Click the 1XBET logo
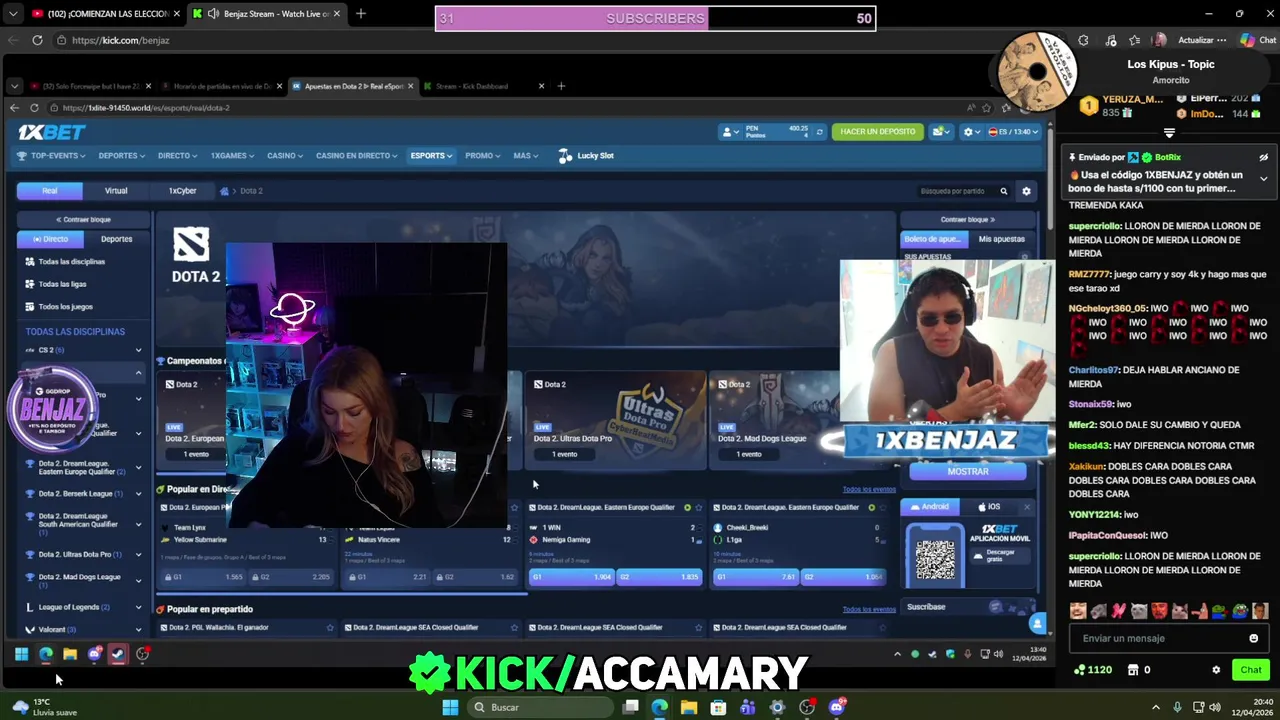 (x=51, y=132)
